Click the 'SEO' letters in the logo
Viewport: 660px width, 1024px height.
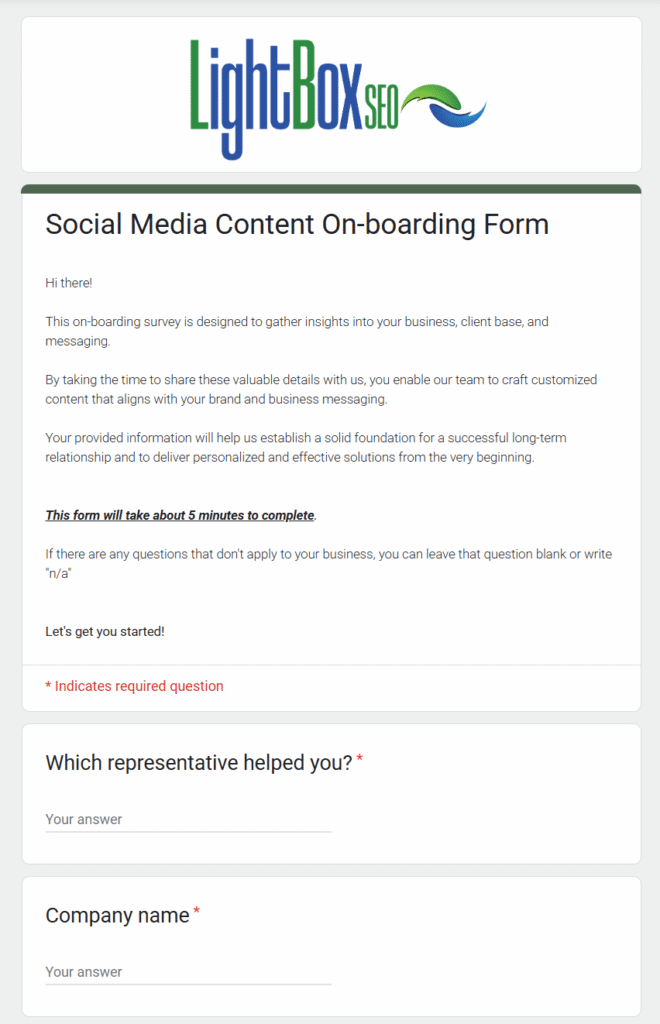pos(381,107)
